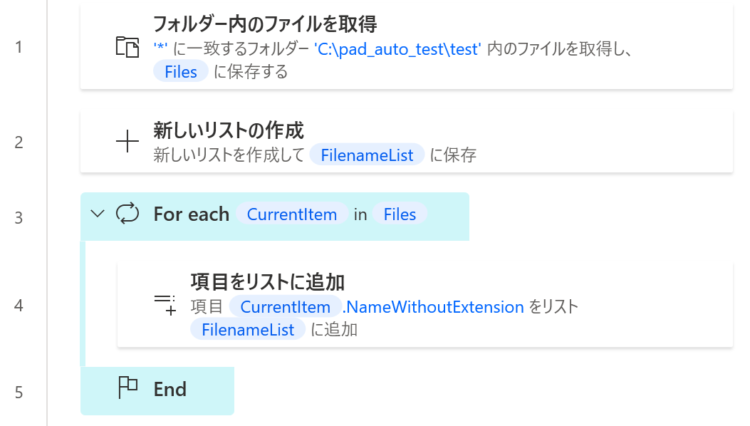
Task: Click the Add item to list icon
Action: tap(165, 305)
